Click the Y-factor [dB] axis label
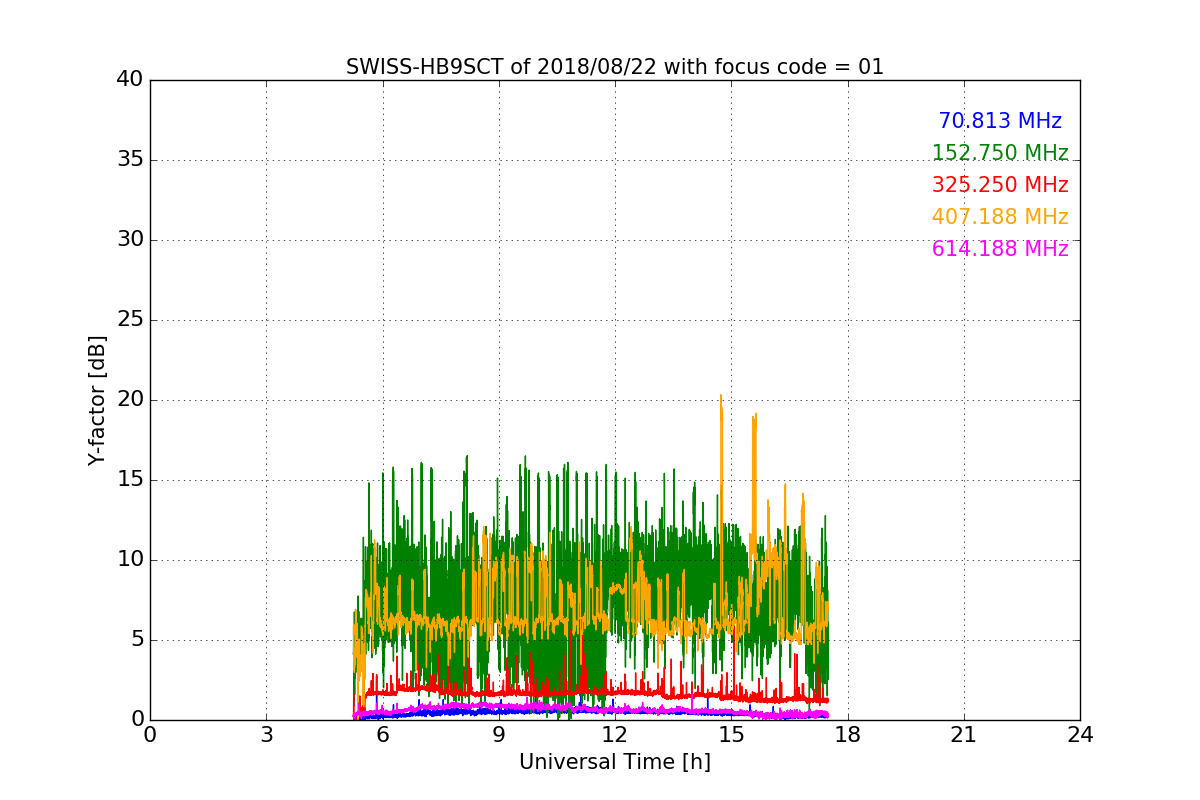 point(97,400)
